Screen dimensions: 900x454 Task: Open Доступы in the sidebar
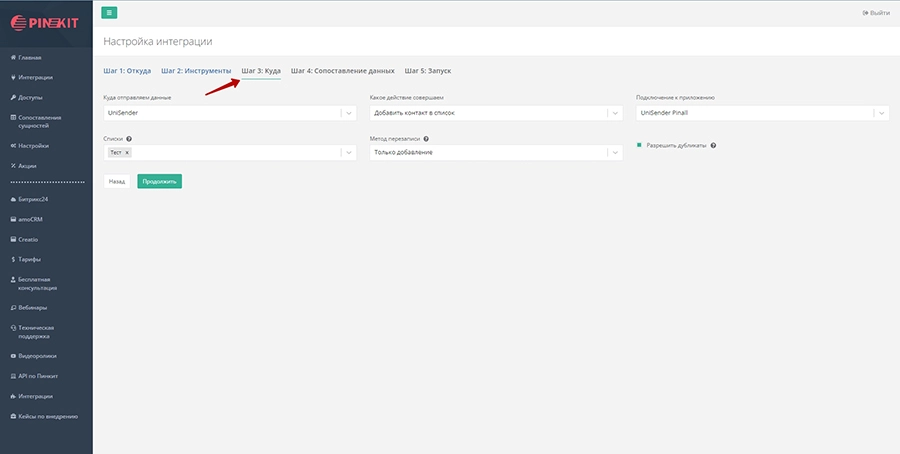[x=30, y=97]
